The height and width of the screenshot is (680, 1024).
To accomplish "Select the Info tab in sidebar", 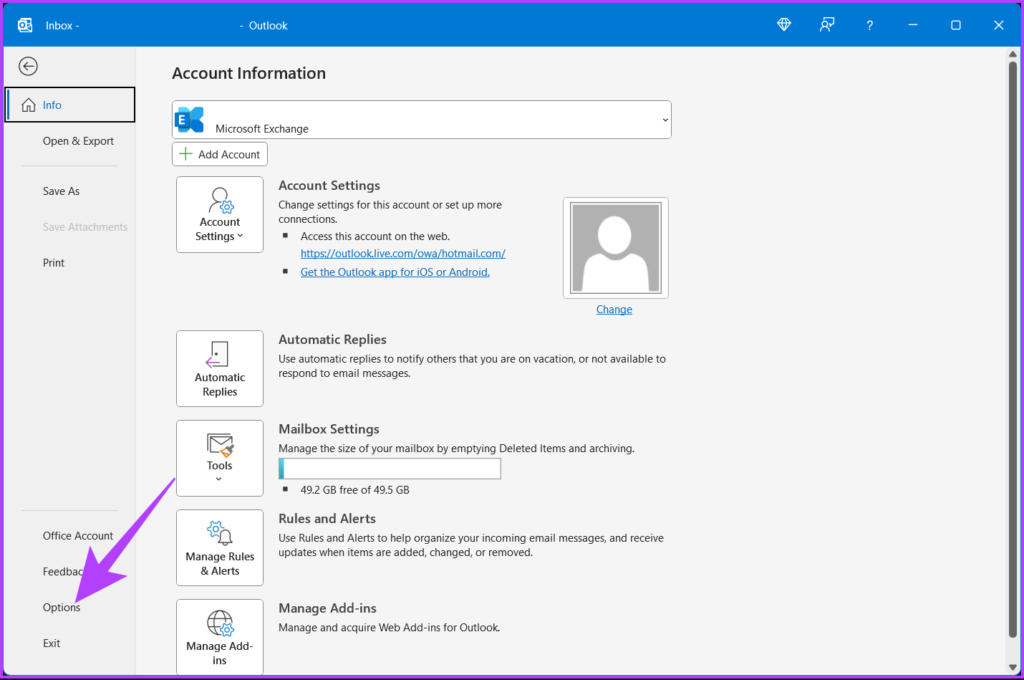I will pyautogui.click(x=70, y=105).
